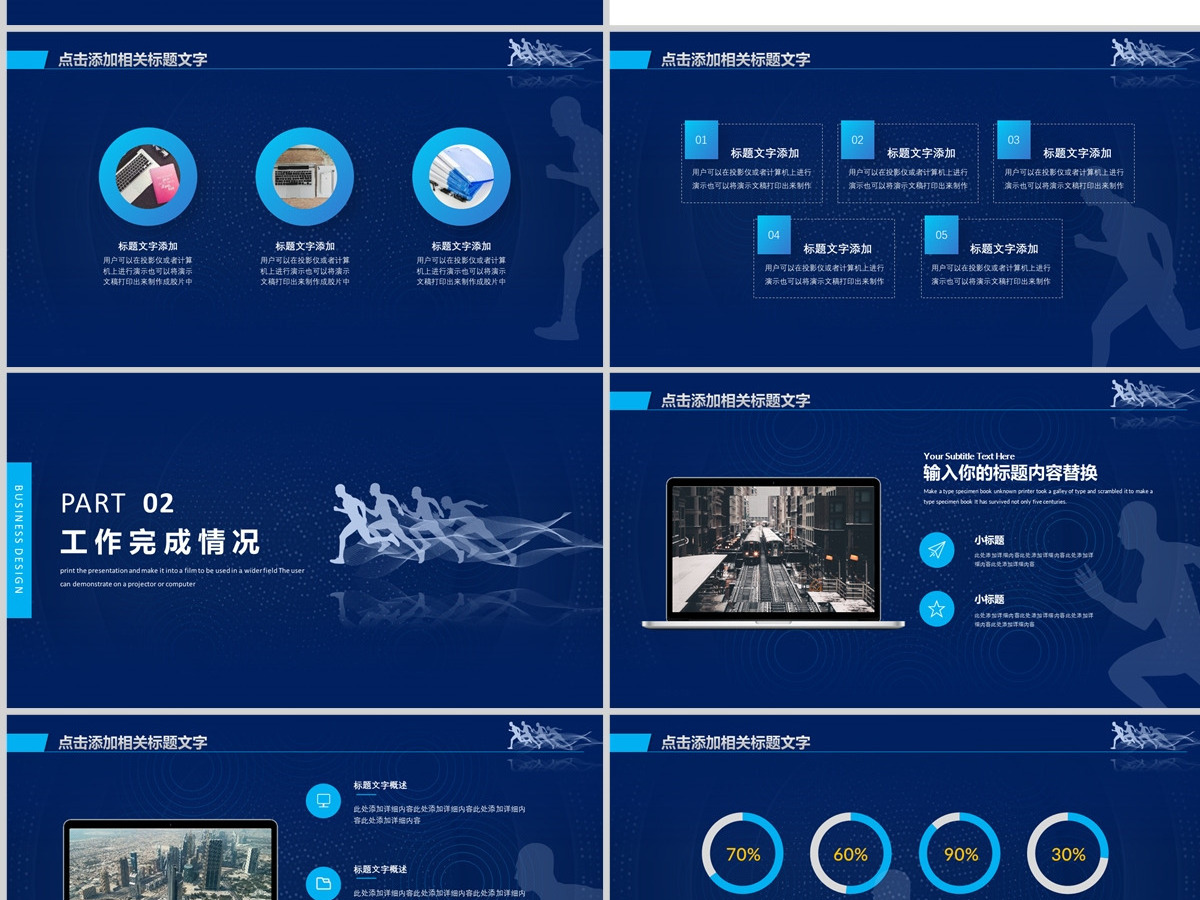This screenshot has height=900, width=1200.
Task: Click the 小标题 label beside the star
Action: point(989,599)
